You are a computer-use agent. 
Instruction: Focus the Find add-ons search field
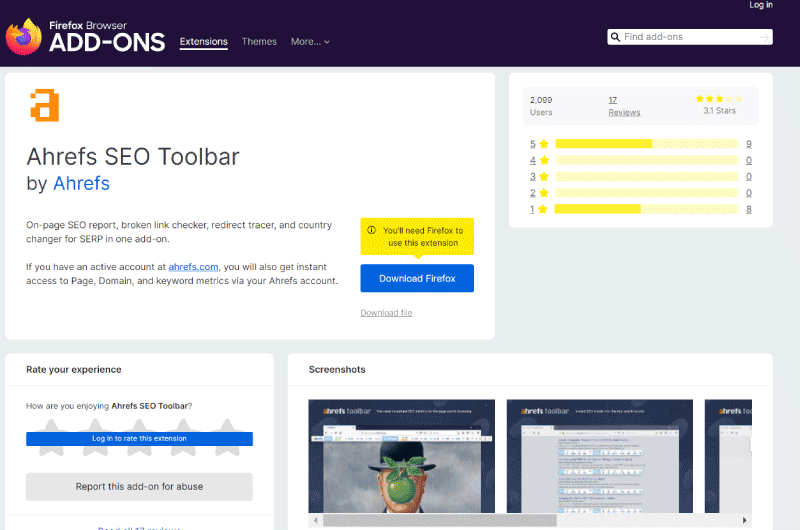pos(690,37)
